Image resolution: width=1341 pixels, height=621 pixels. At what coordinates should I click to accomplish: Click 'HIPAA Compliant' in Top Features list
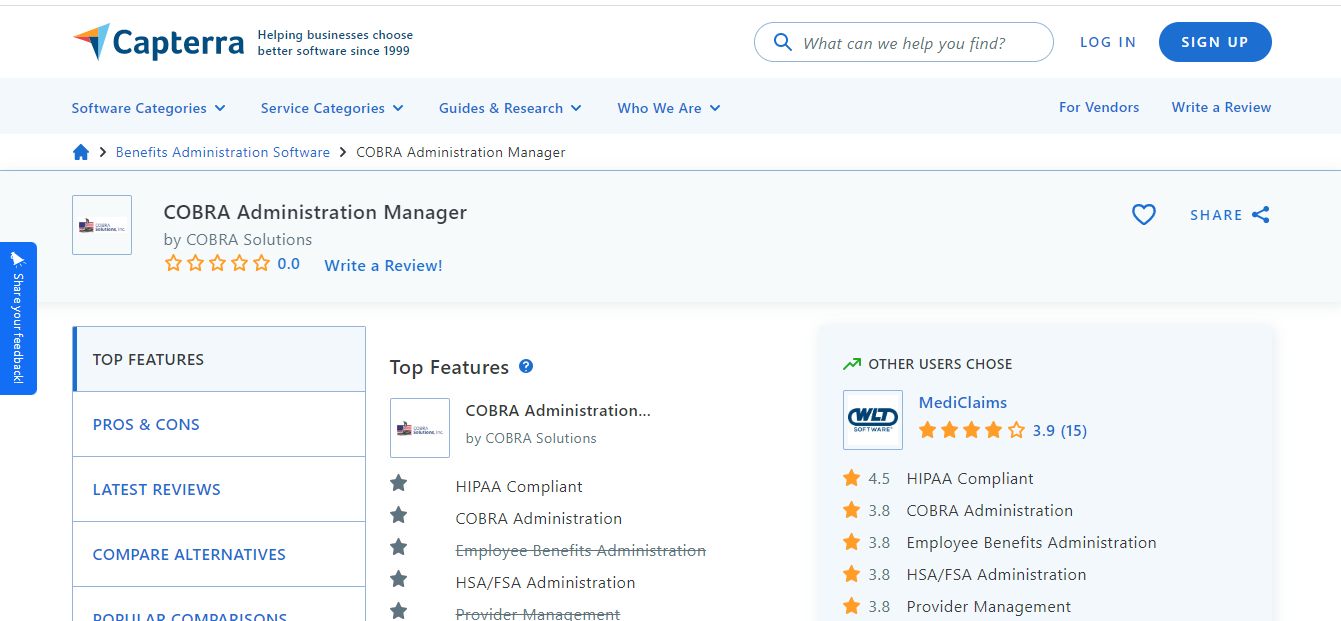519,487
